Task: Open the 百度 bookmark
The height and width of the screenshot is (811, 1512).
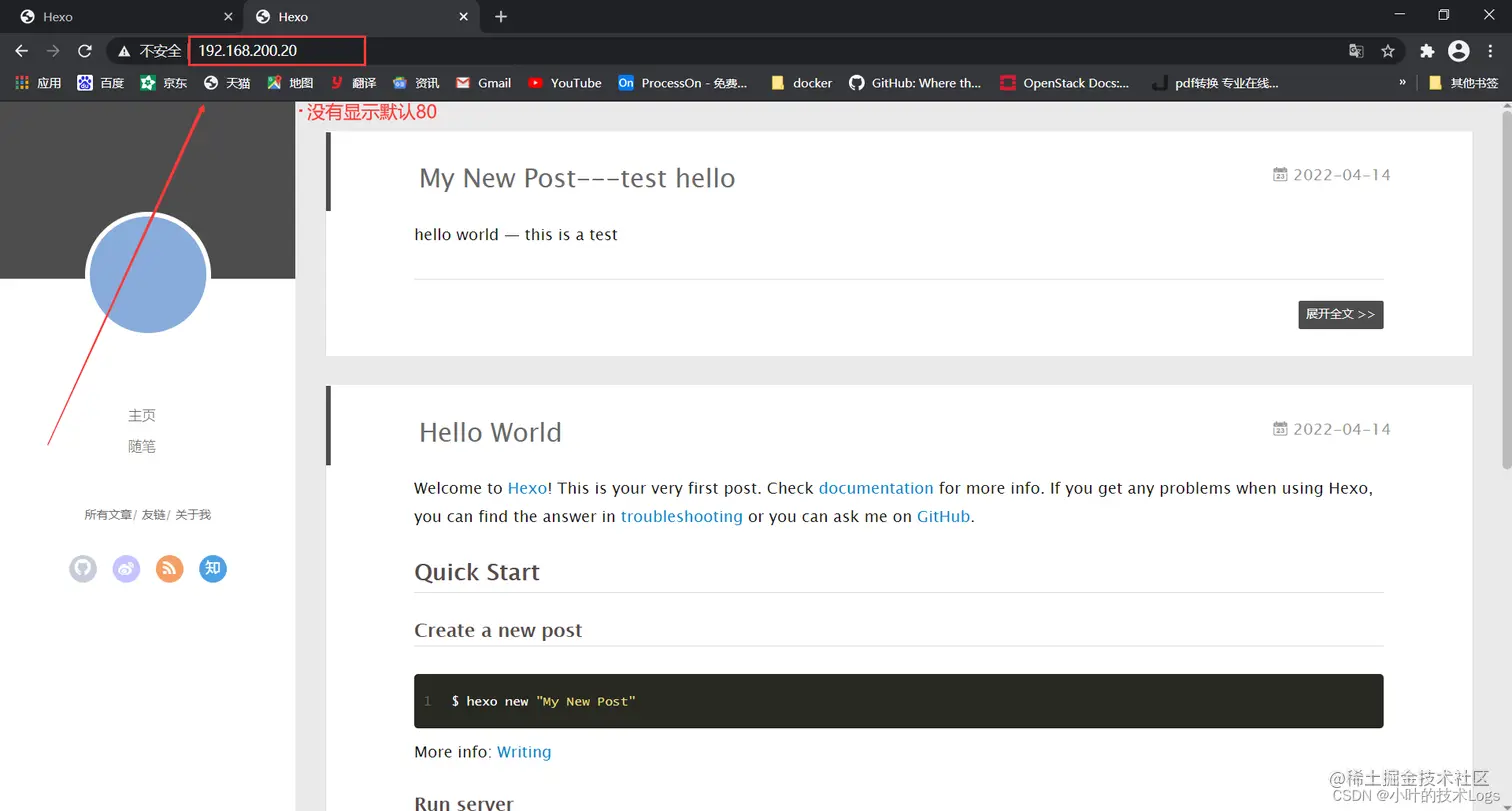Action: 101,83
